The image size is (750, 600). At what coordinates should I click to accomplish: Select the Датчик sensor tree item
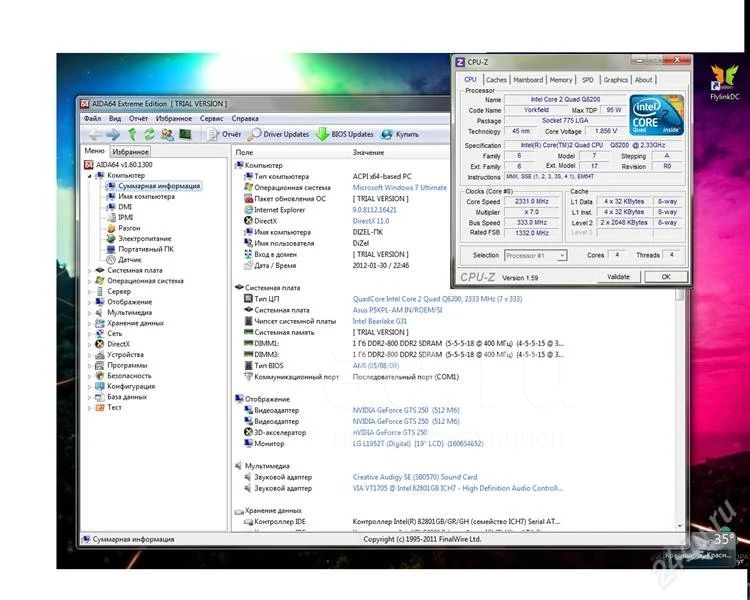(x=129, y=259)
